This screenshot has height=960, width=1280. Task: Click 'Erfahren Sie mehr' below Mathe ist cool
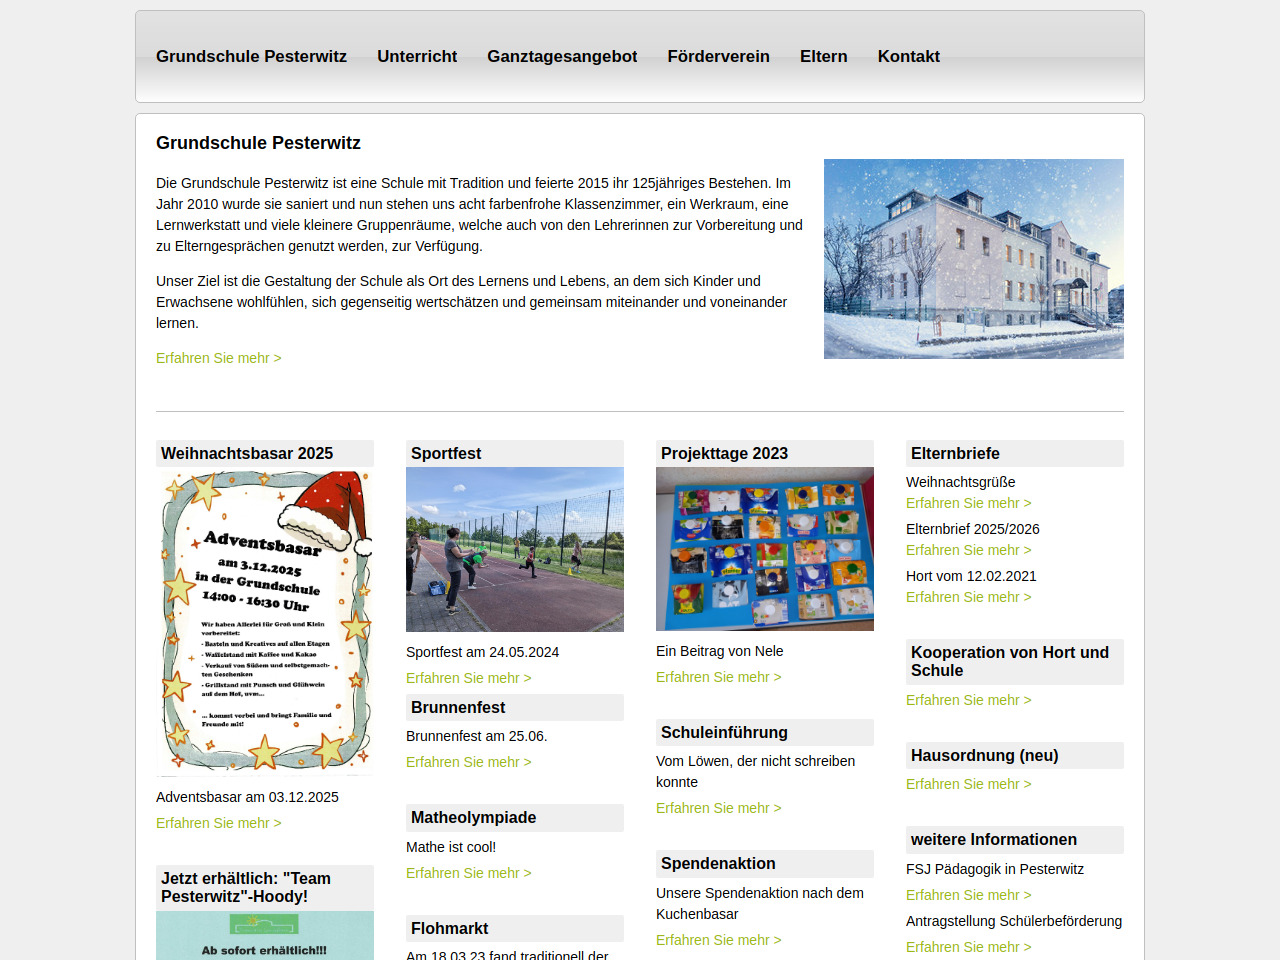point(468,873)
